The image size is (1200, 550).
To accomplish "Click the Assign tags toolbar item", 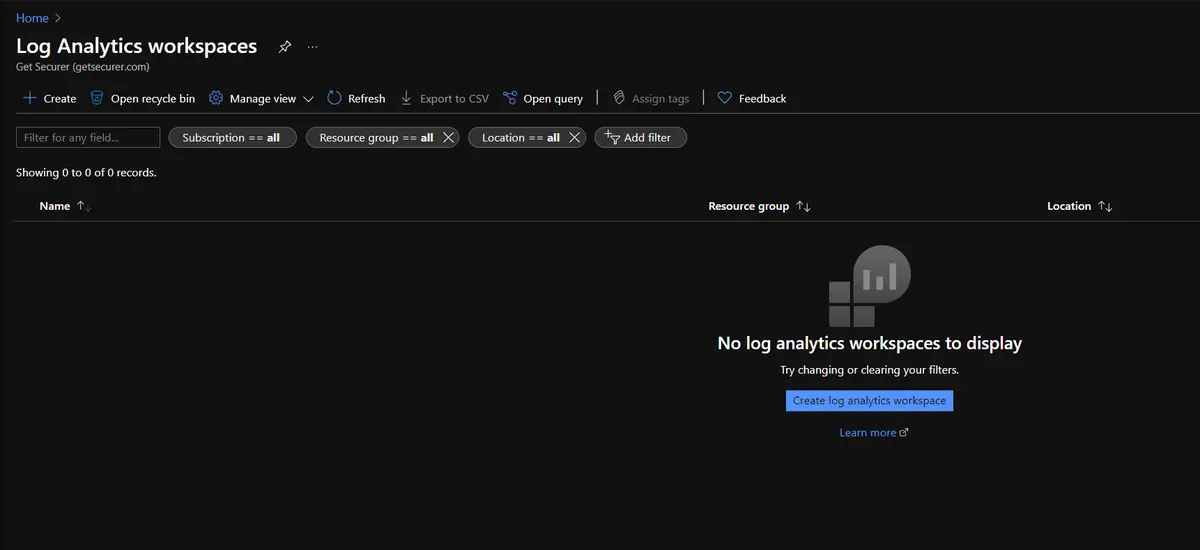I will pyautogui.click(x=651, y=98).
